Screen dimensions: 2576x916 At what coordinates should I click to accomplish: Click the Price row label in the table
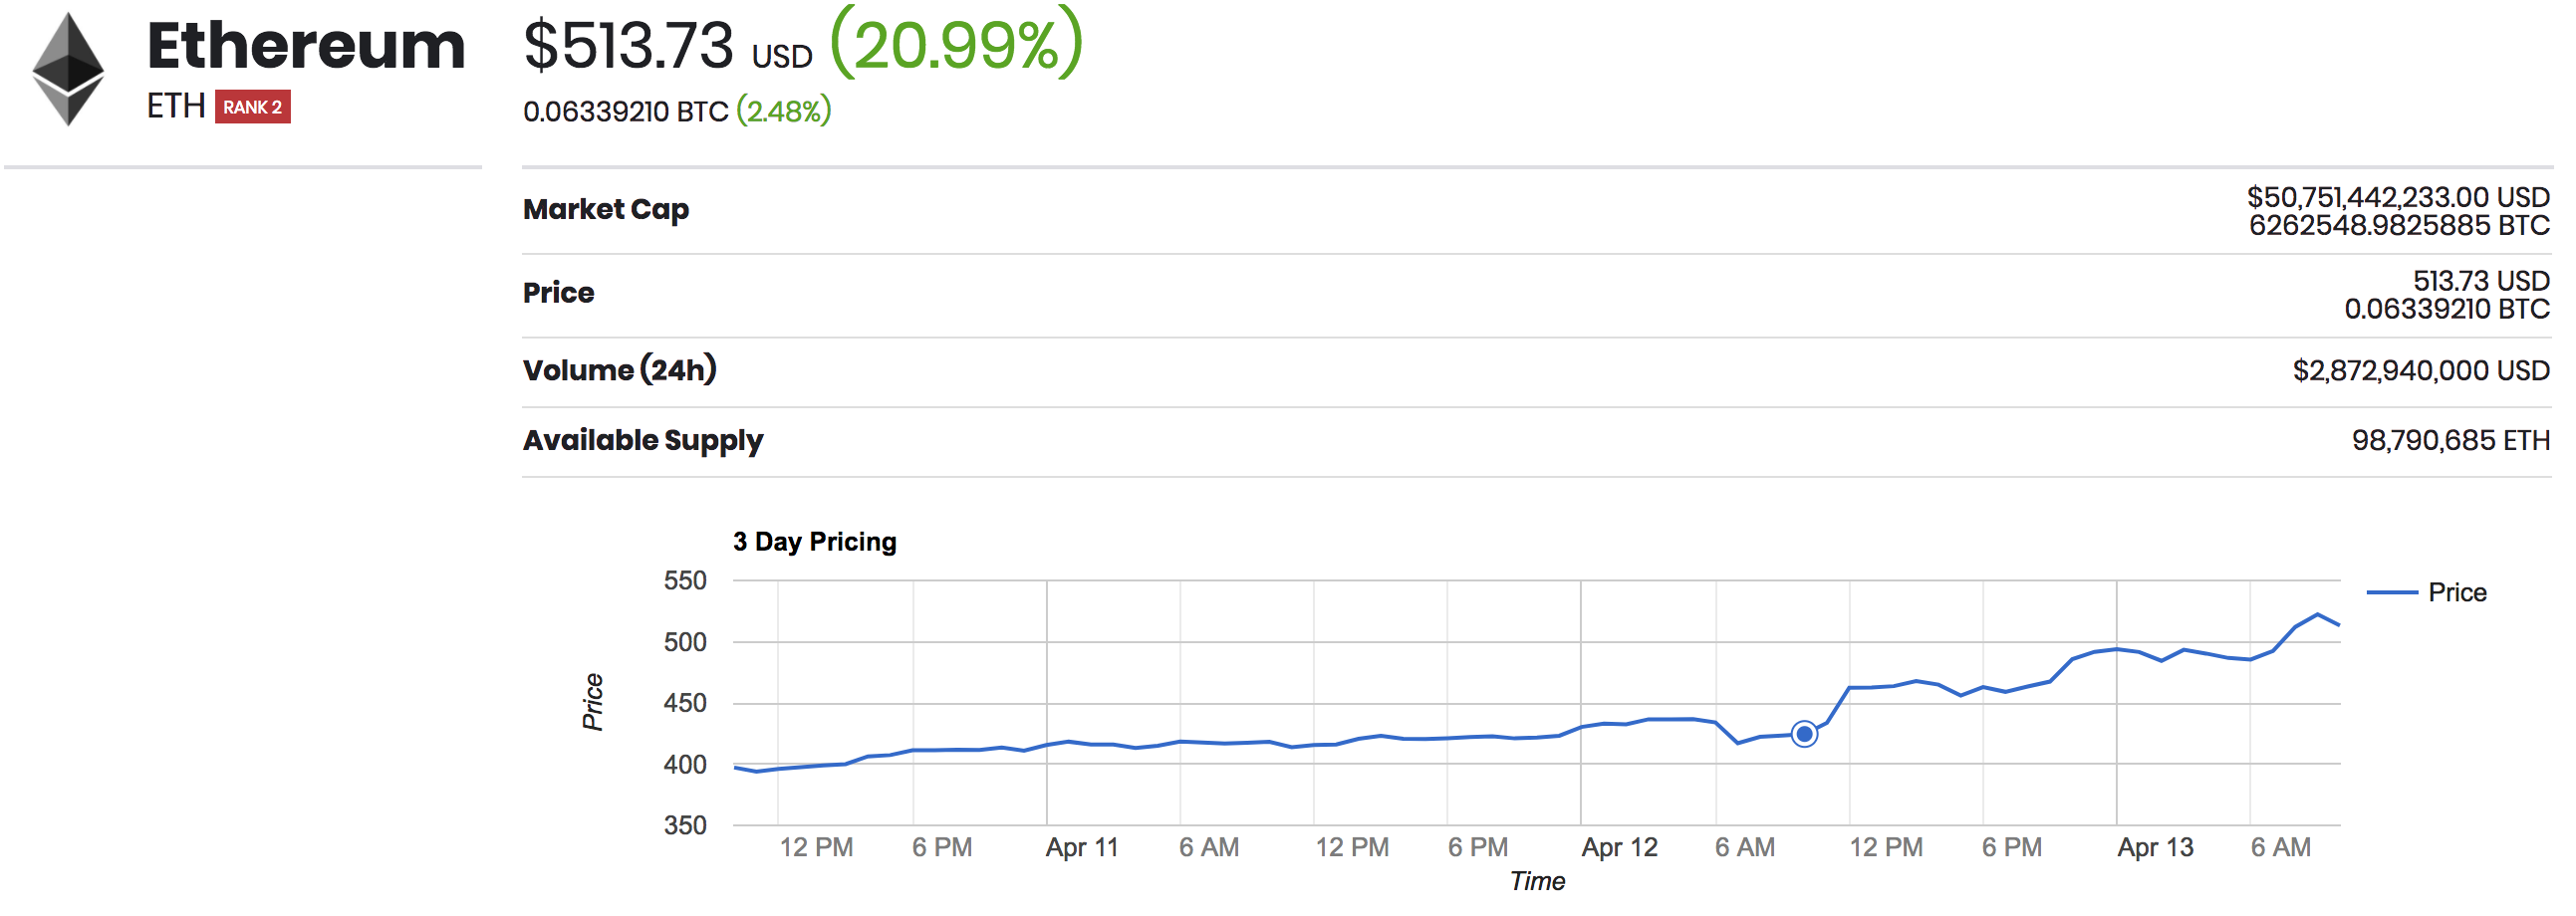558,293
